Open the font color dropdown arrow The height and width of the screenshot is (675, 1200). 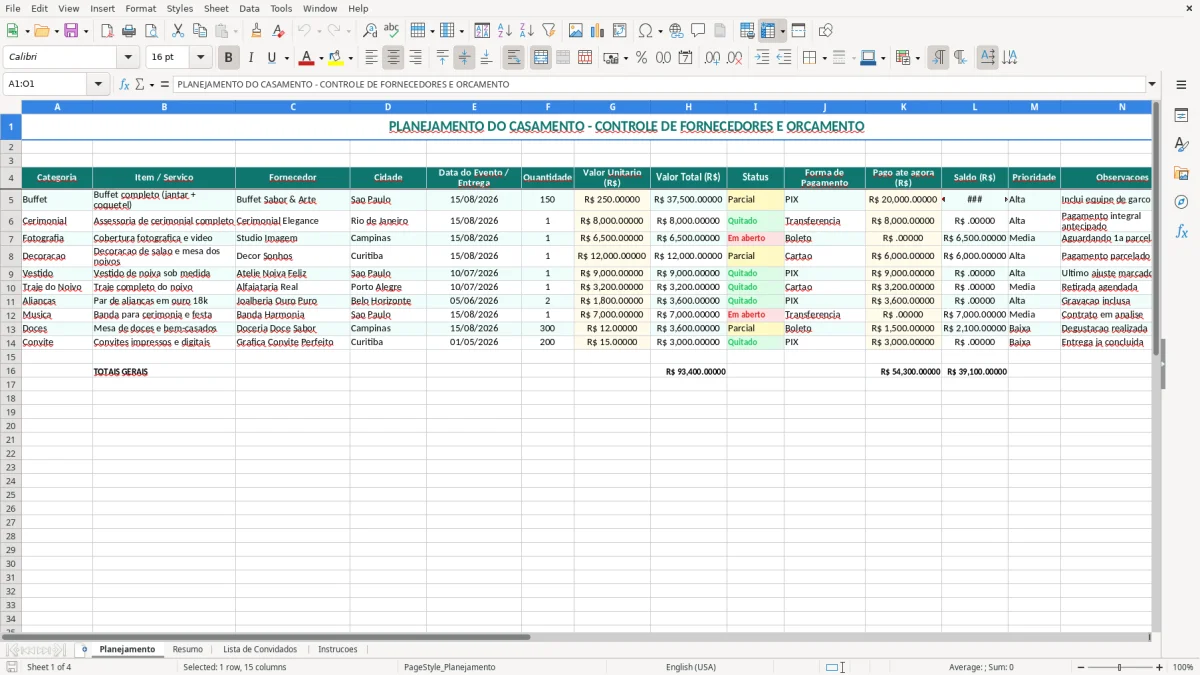pyautogui.click(x=321, y=58)
